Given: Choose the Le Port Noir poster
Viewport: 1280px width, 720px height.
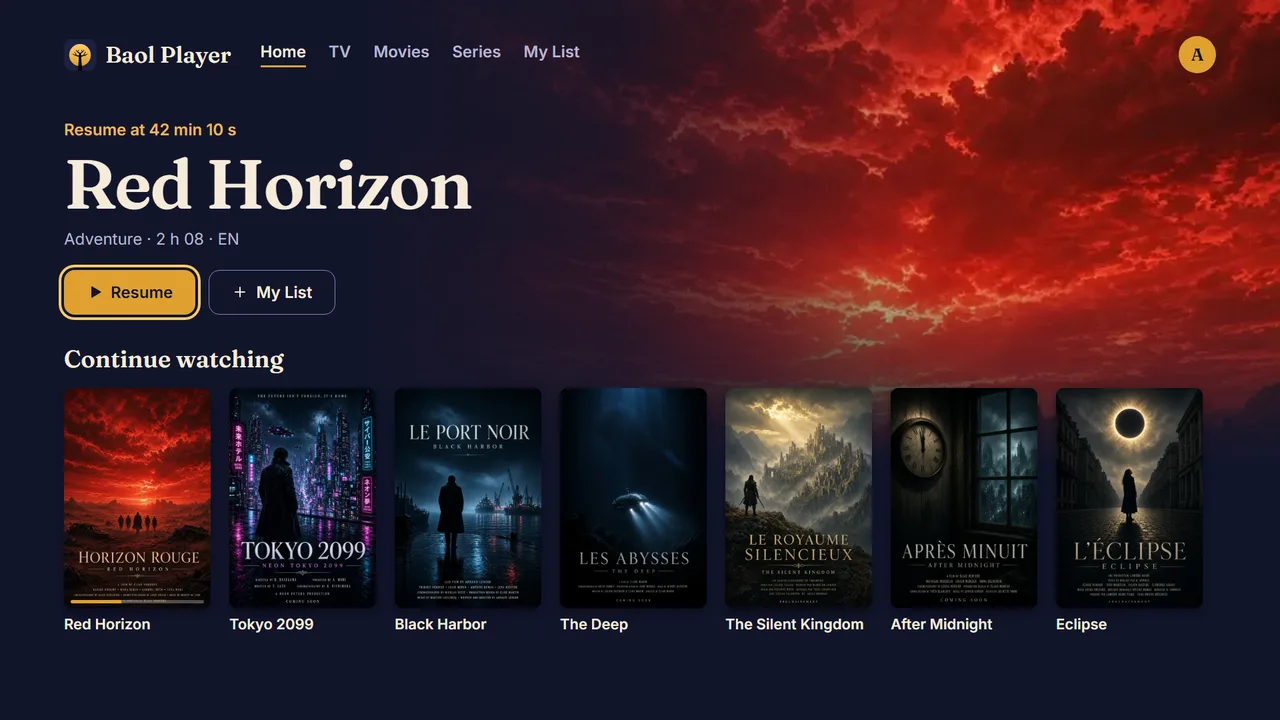Looking at the screenshot, I should (468, 498).
